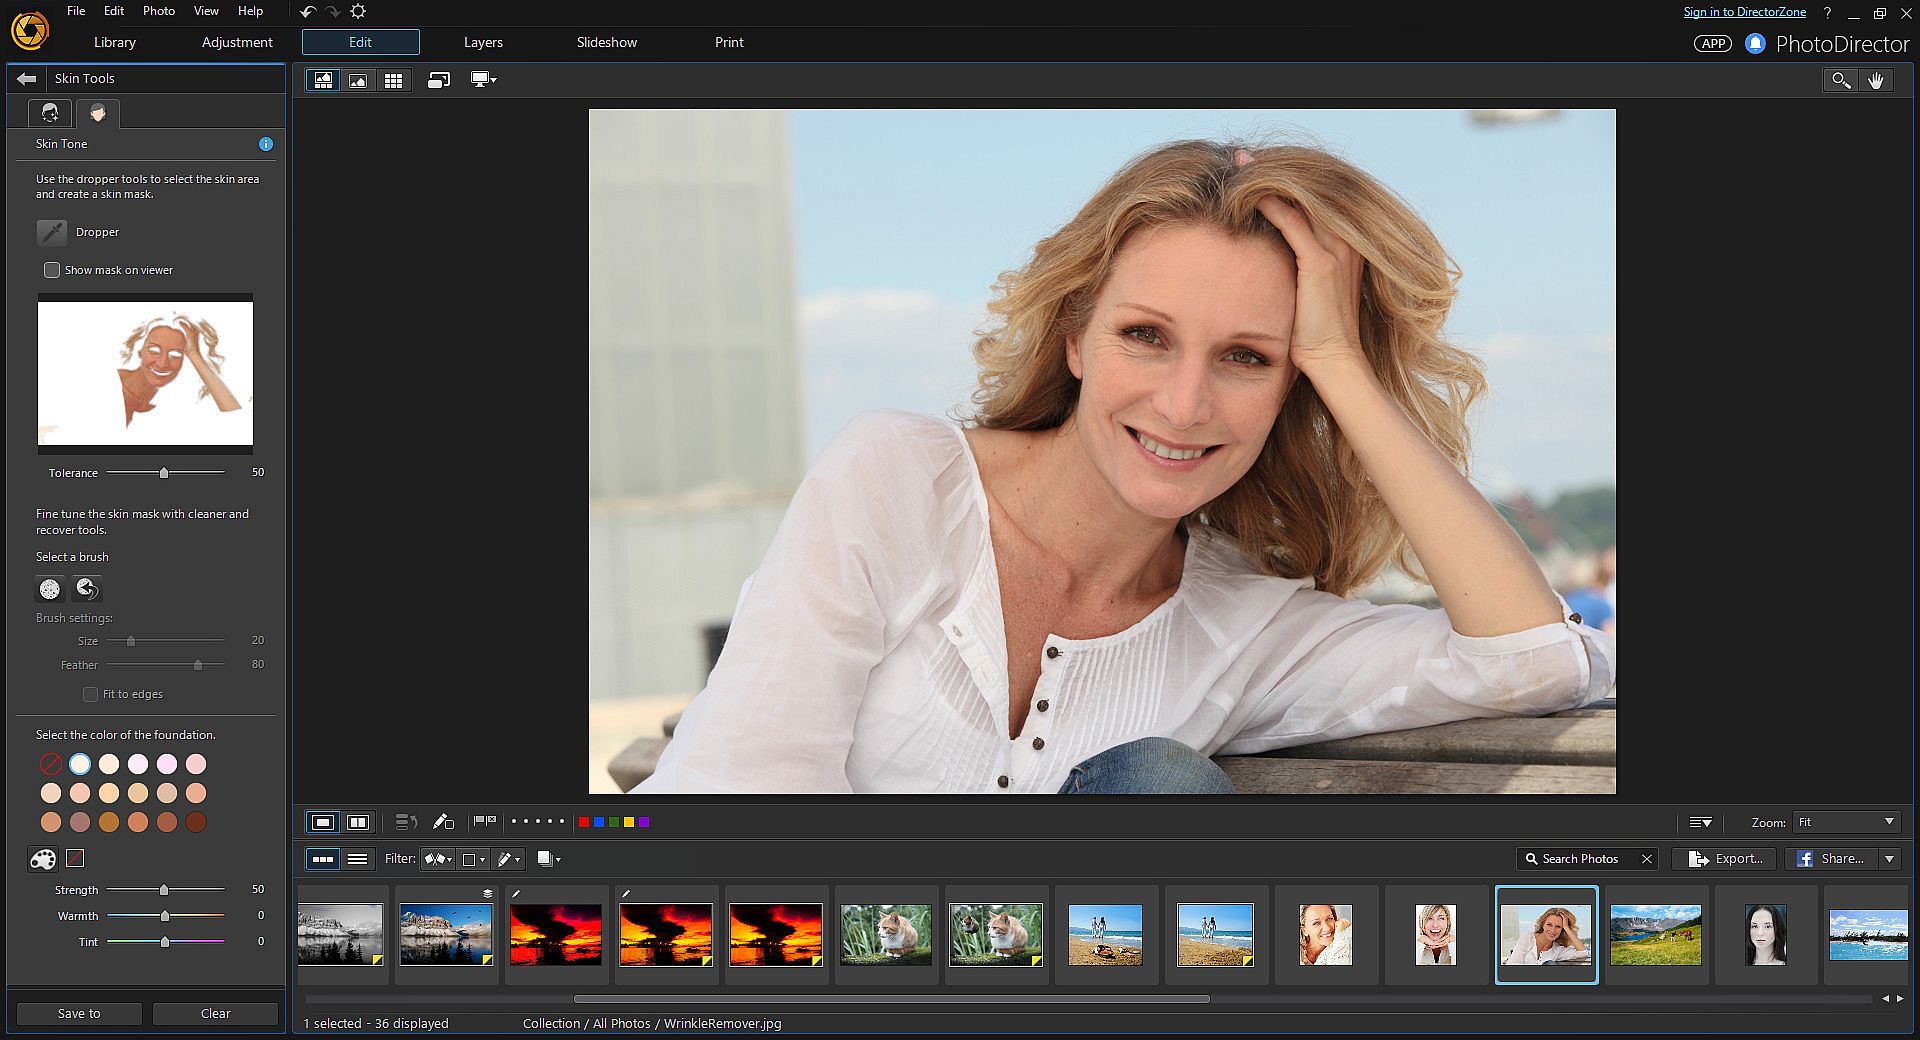Viewport: 1920px width, 1040px height.
Task: Select the hand pan tool
Action: (1875, 80)
